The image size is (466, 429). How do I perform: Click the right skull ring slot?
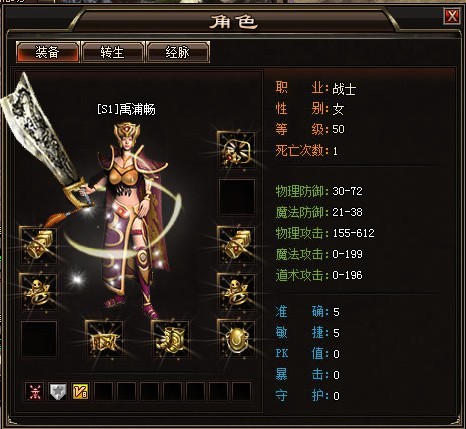(236, 292)
